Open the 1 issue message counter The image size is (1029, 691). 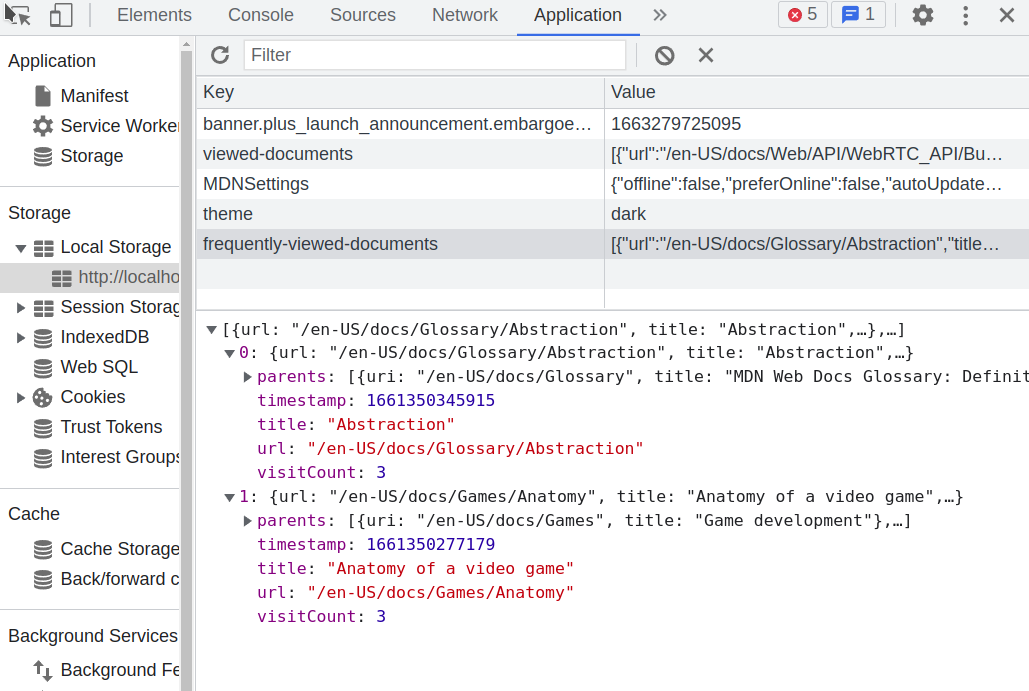tap(858, 14)
